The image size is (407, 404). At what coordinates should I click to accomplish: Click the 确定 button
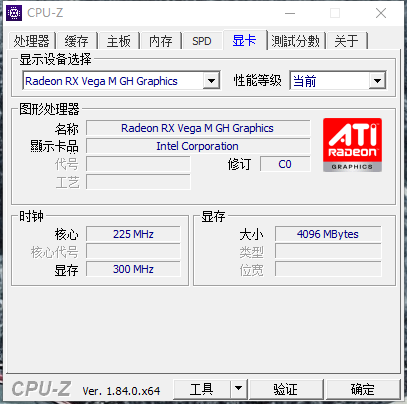363,389
